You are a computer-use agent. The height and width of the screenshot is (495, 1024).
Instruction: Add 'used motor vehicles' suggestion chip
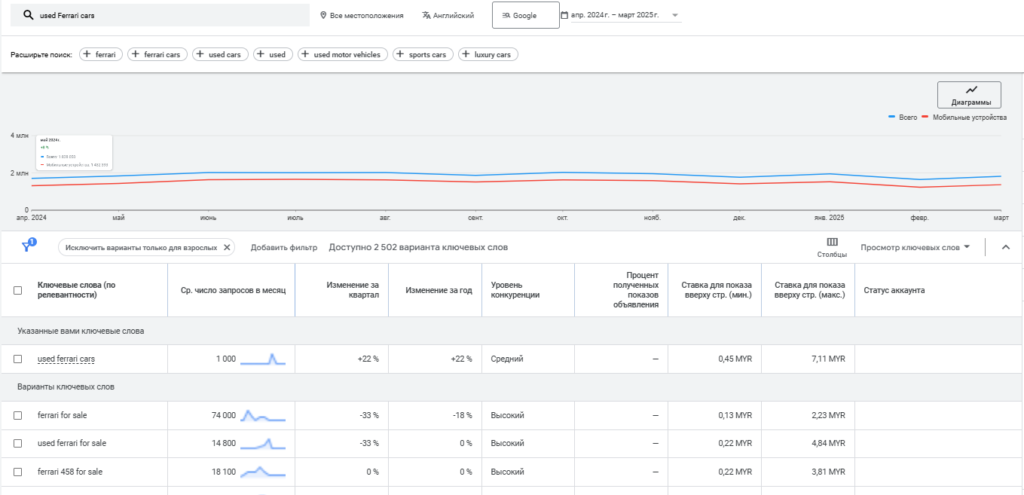click(x=342, y=55)
